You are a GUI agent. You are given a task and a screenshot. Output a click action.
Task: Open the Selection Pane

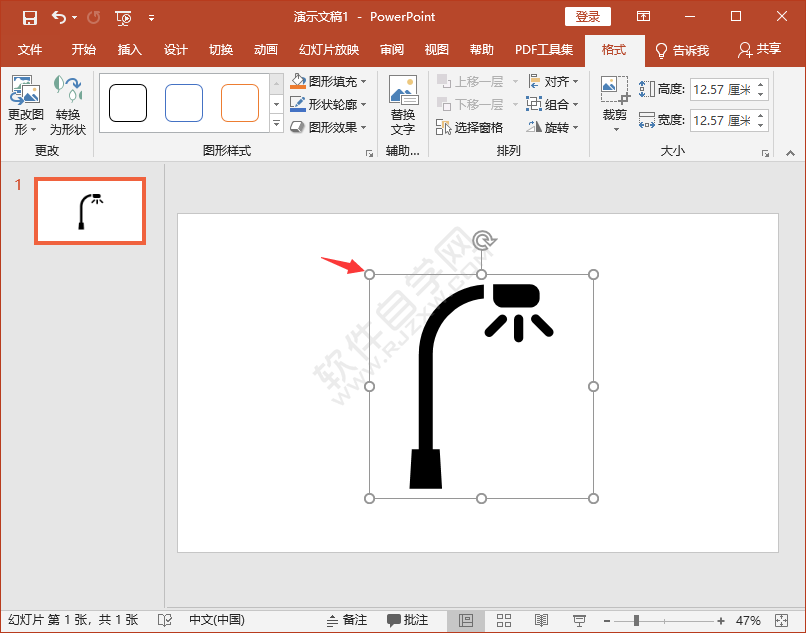point(470,128)
